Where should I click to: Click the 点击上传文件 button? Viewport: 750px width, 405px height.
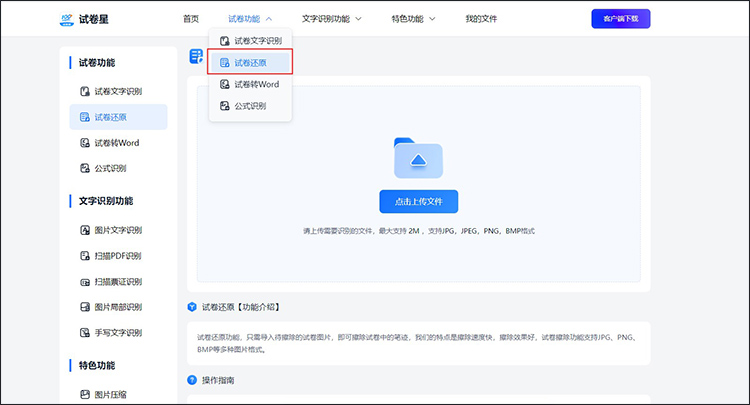coord(419,201)
